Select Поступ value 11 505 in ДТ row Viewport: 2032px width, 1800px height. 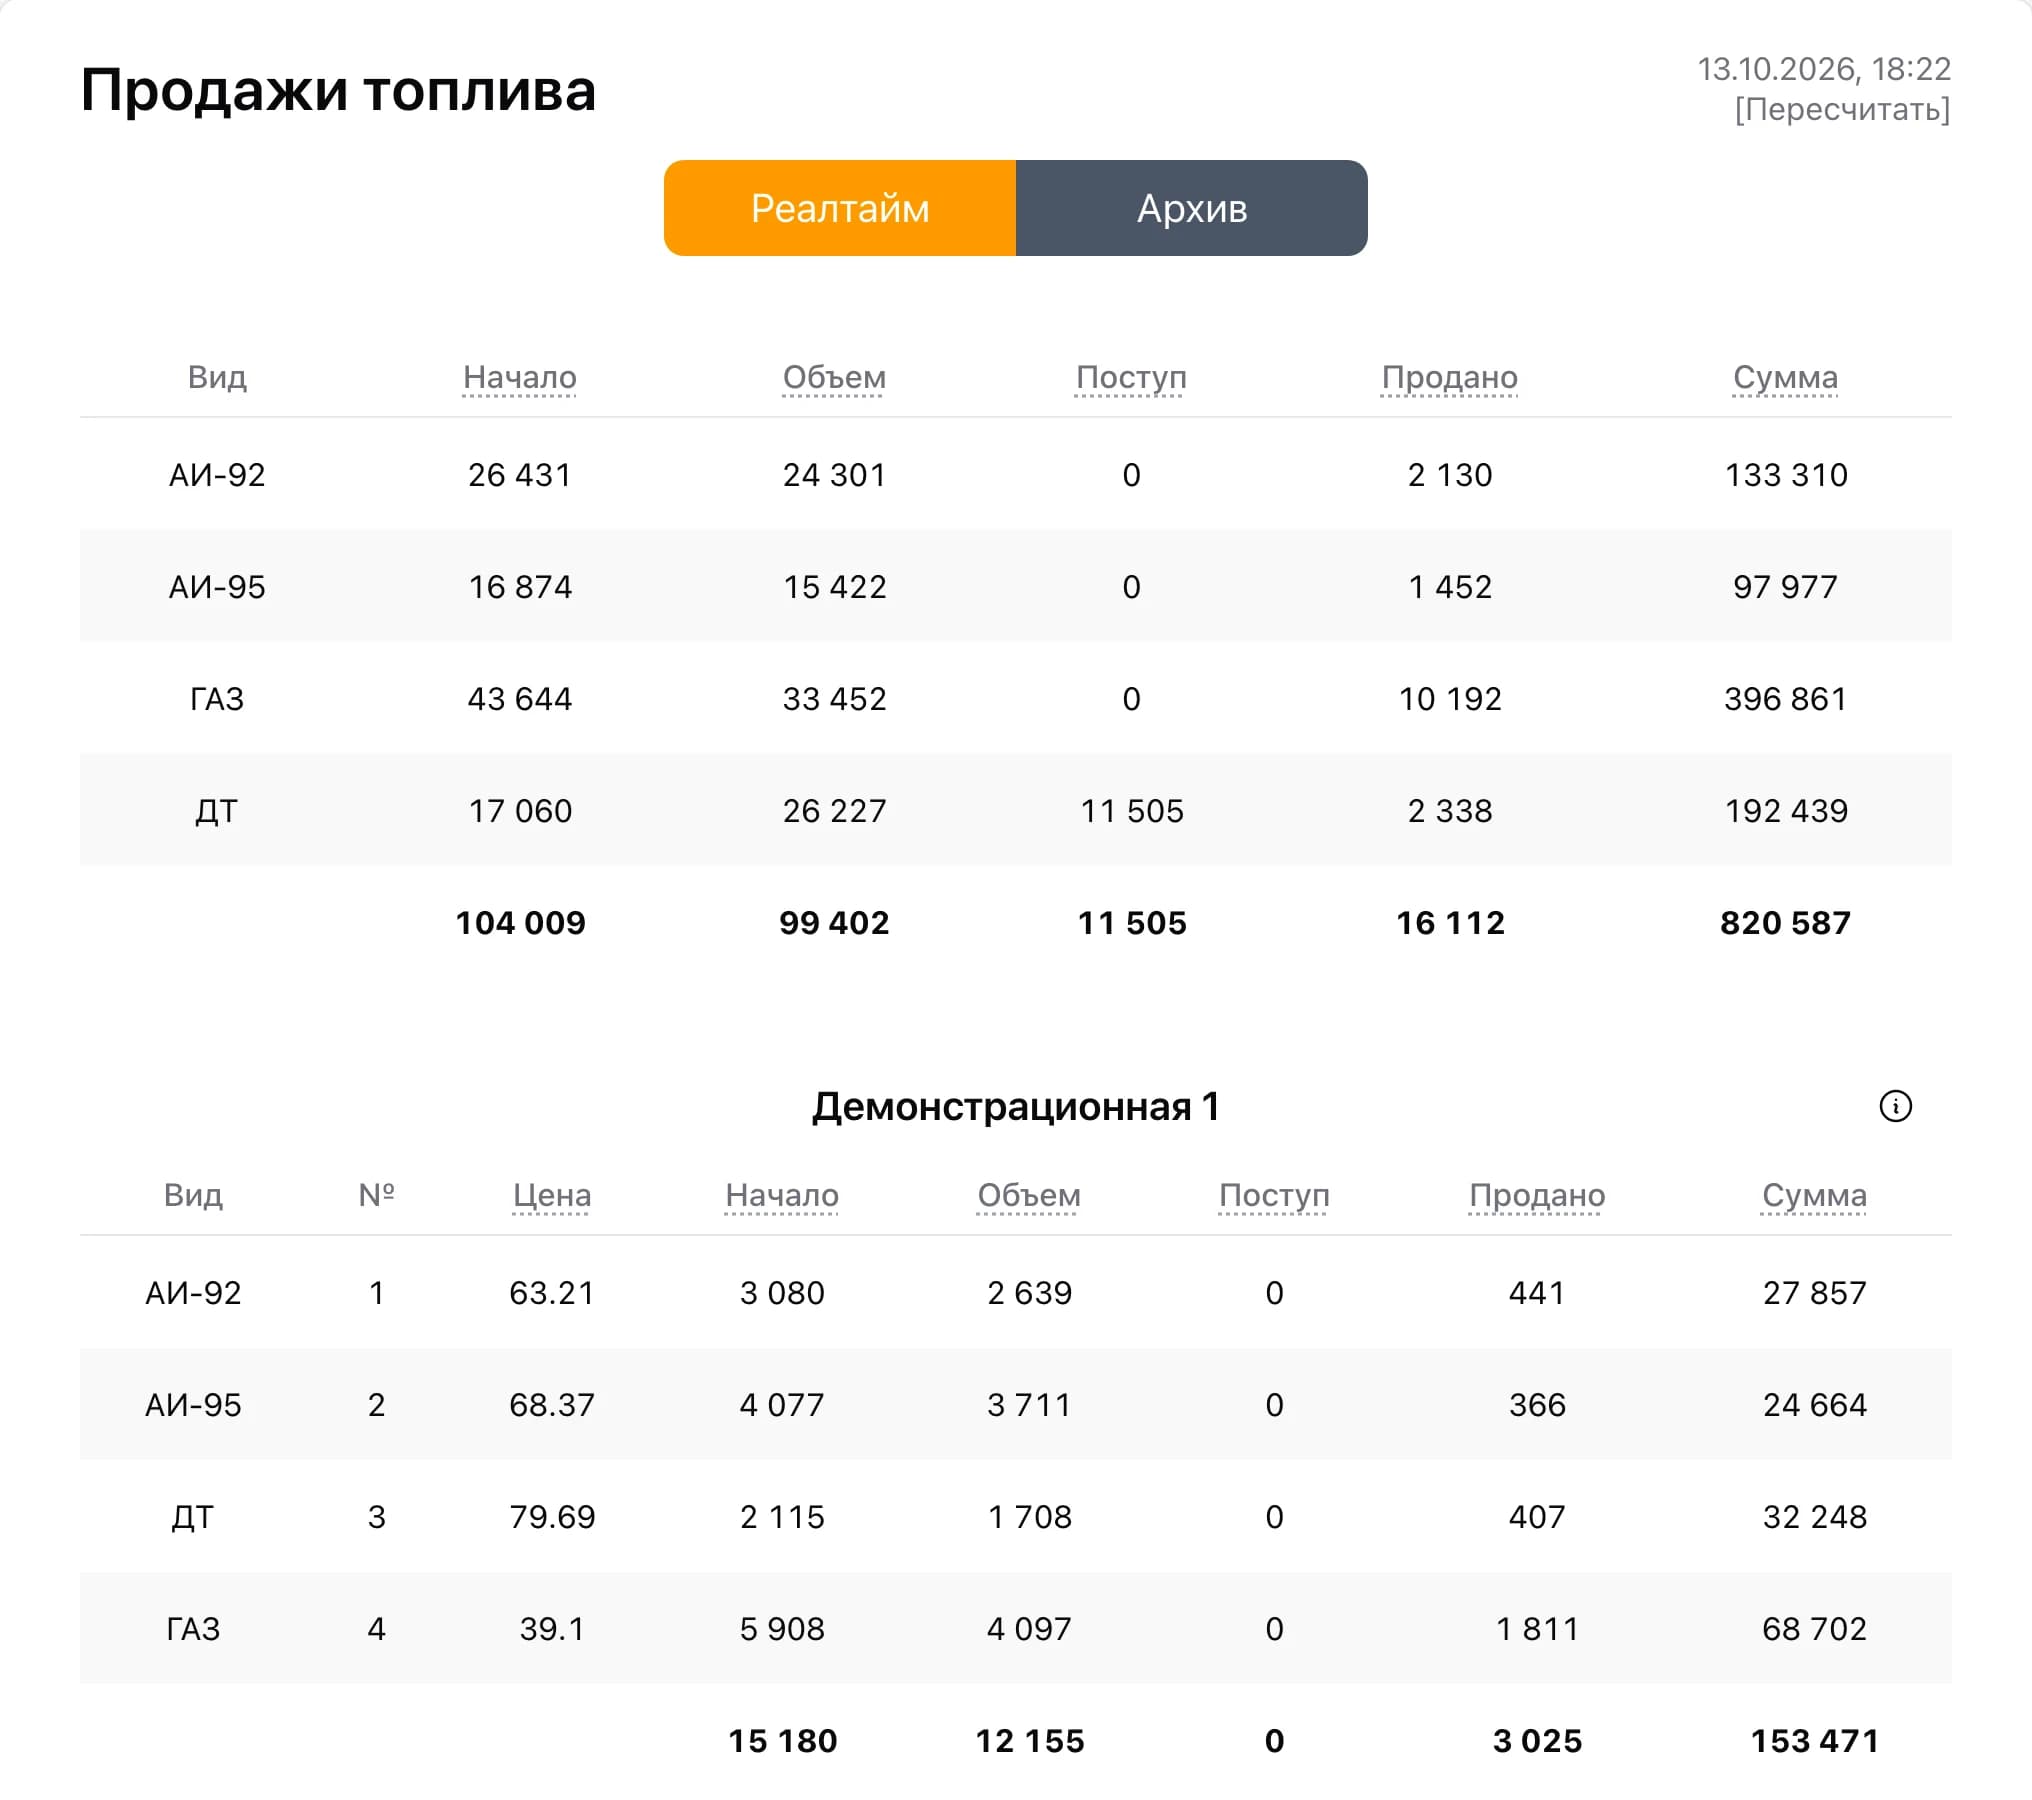click(x=1131, y=811)
